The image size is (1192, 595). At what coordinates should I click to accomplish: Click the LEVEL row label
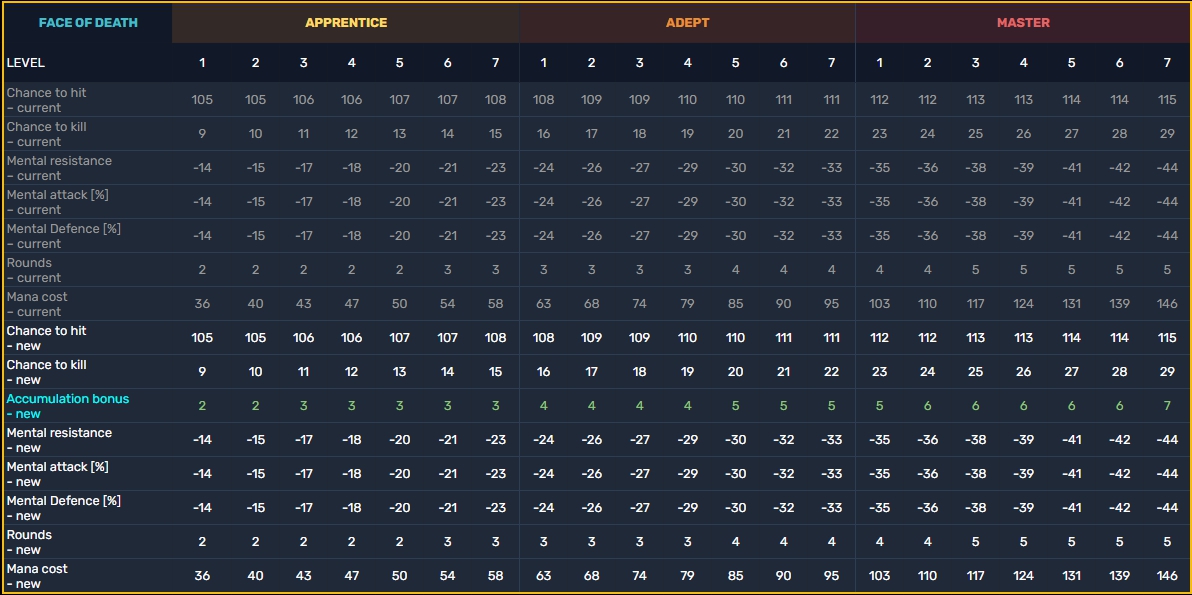pos(25,63)
